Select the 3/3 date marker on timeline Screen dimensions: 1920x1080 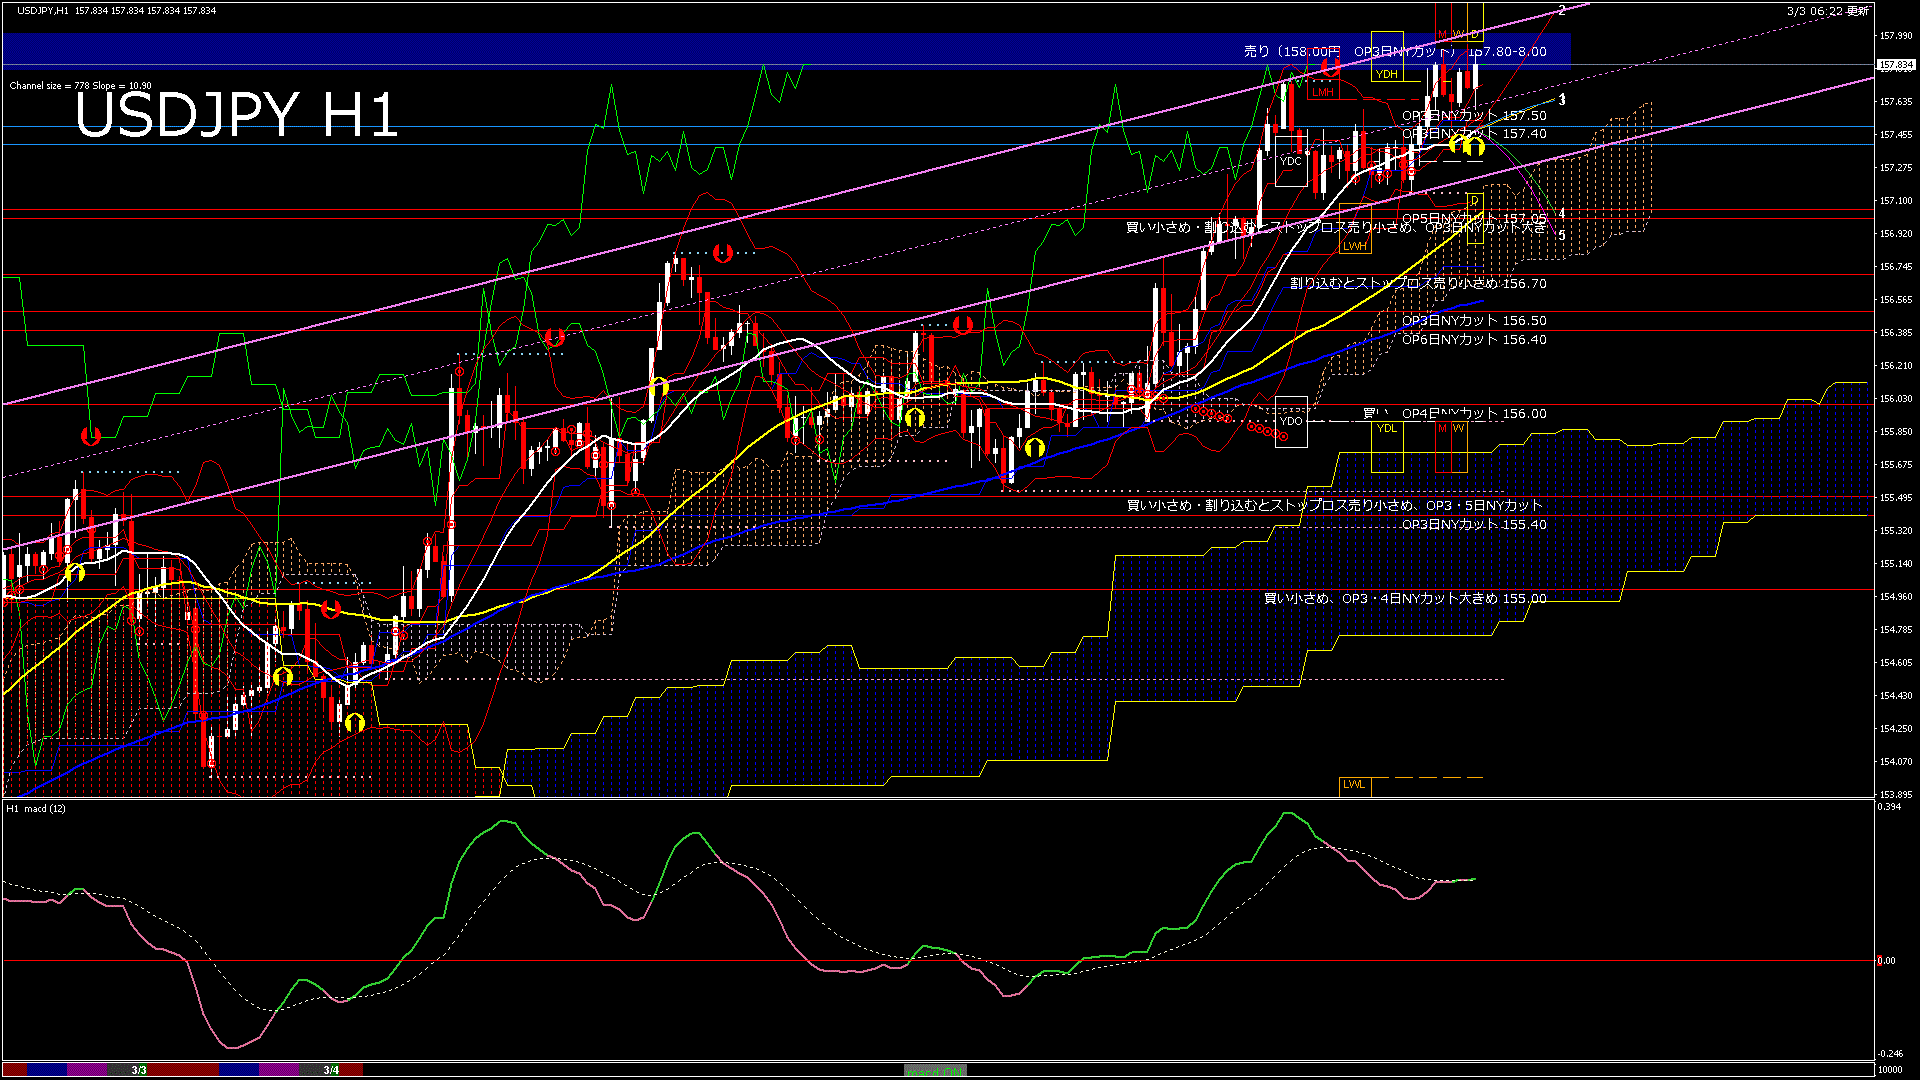coord(138,1070)
